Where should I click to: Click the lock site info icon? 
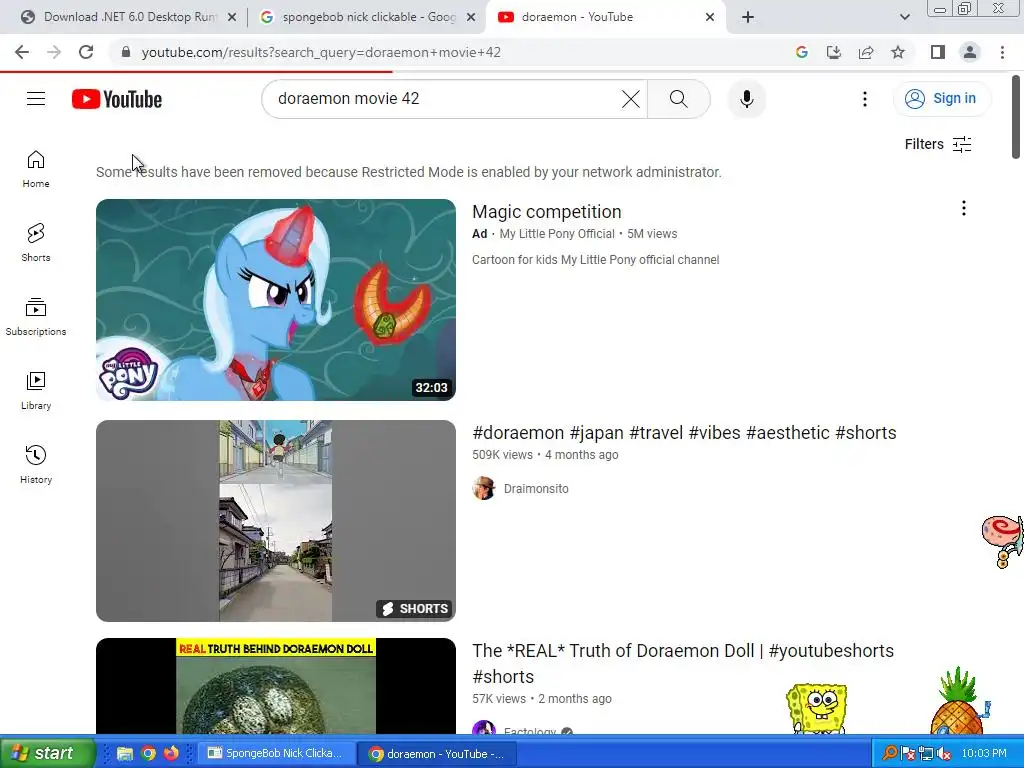click(x=126, y=52)
